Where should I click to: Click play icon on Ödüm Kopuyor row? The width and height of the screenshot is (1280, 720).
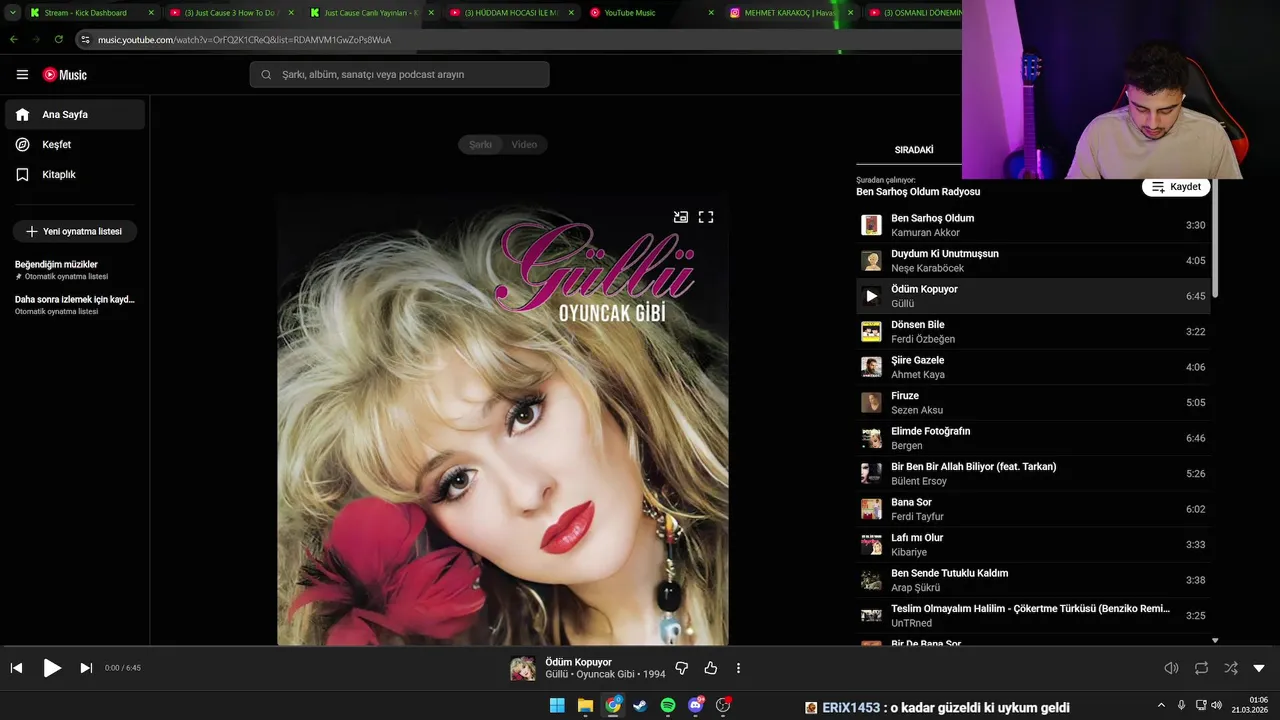click(x=871, y=296)
